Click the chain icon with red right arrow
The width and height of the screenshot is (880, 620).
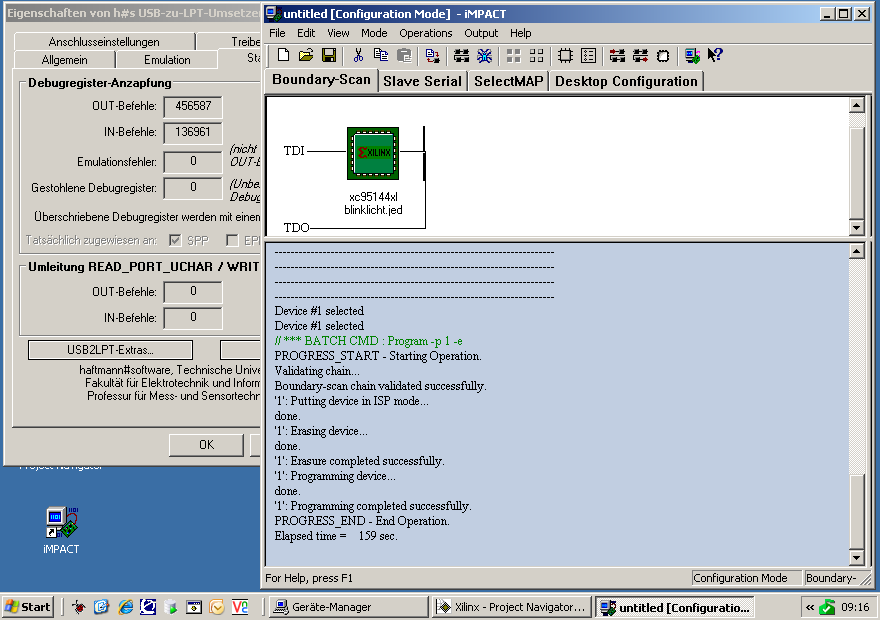pyautogui.click(x=640, y=55)
